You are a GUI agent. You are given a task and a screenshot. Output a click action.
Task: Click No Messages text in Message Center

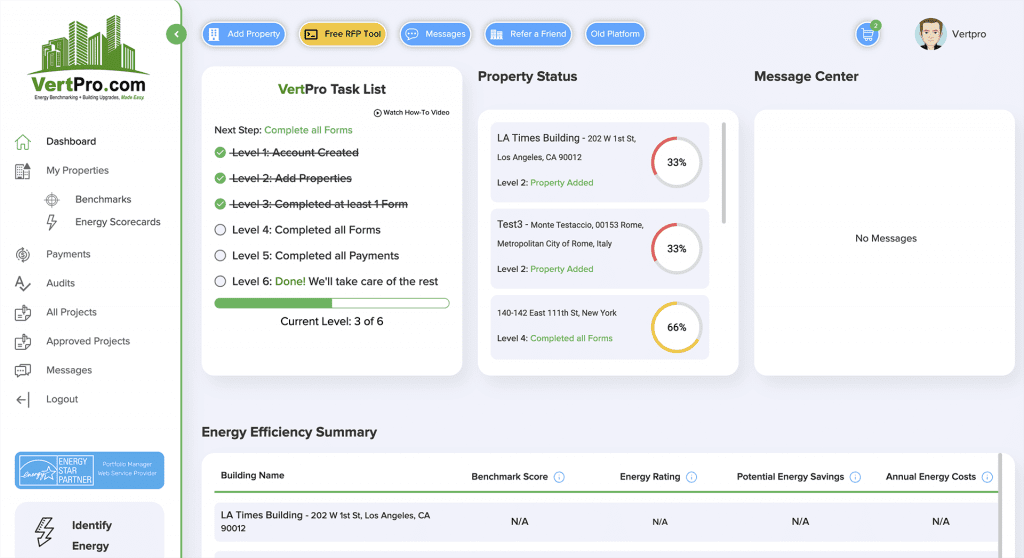pos(886,238)
